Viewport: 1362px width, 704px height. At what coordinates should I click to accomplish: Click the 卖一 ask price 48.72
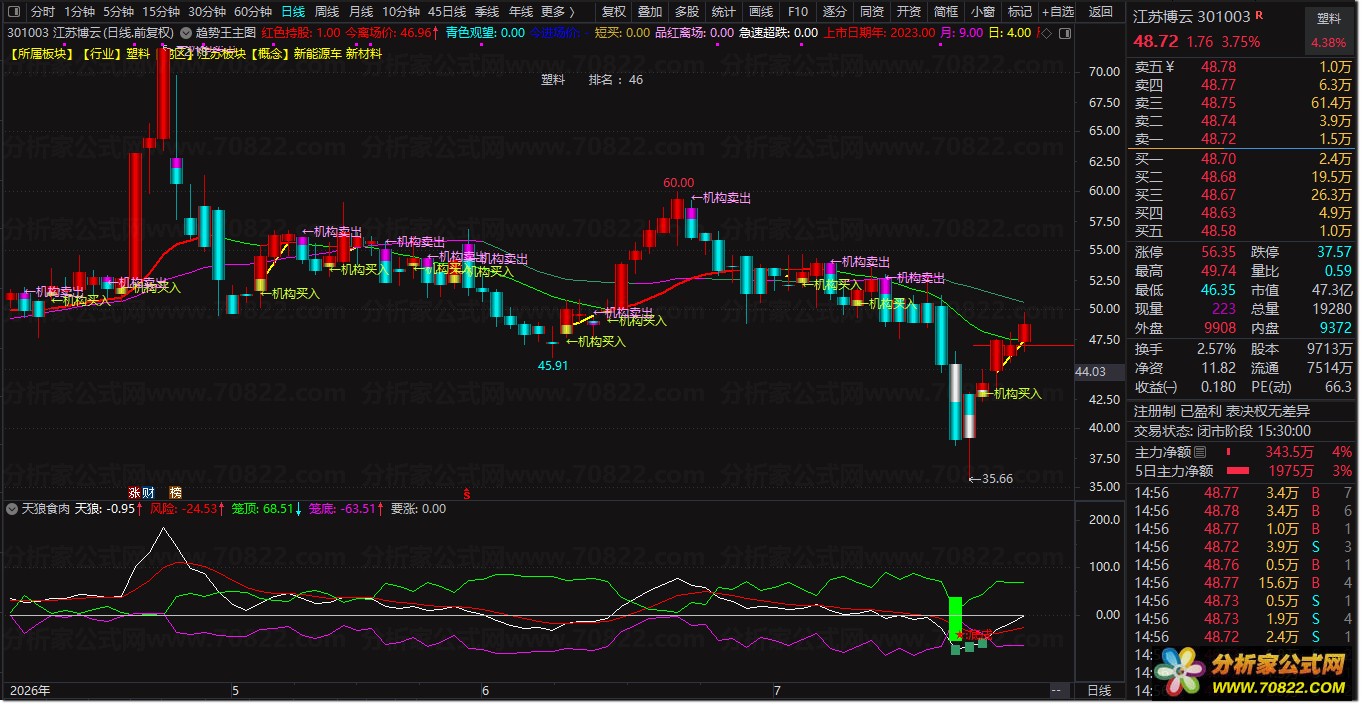[x=1218, y=139]
